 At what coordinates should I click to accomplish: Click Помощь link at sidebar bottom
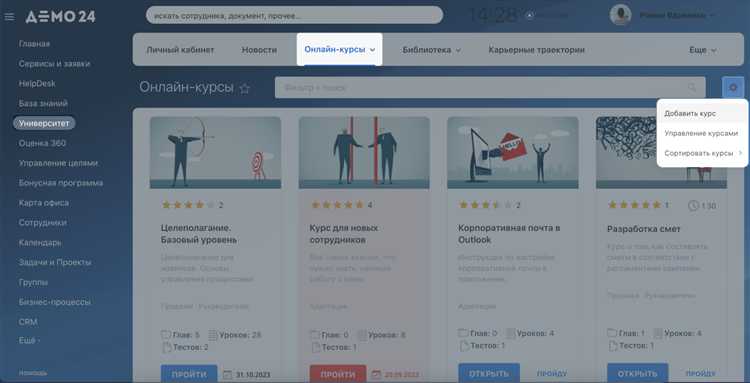[x=33, y=373]
